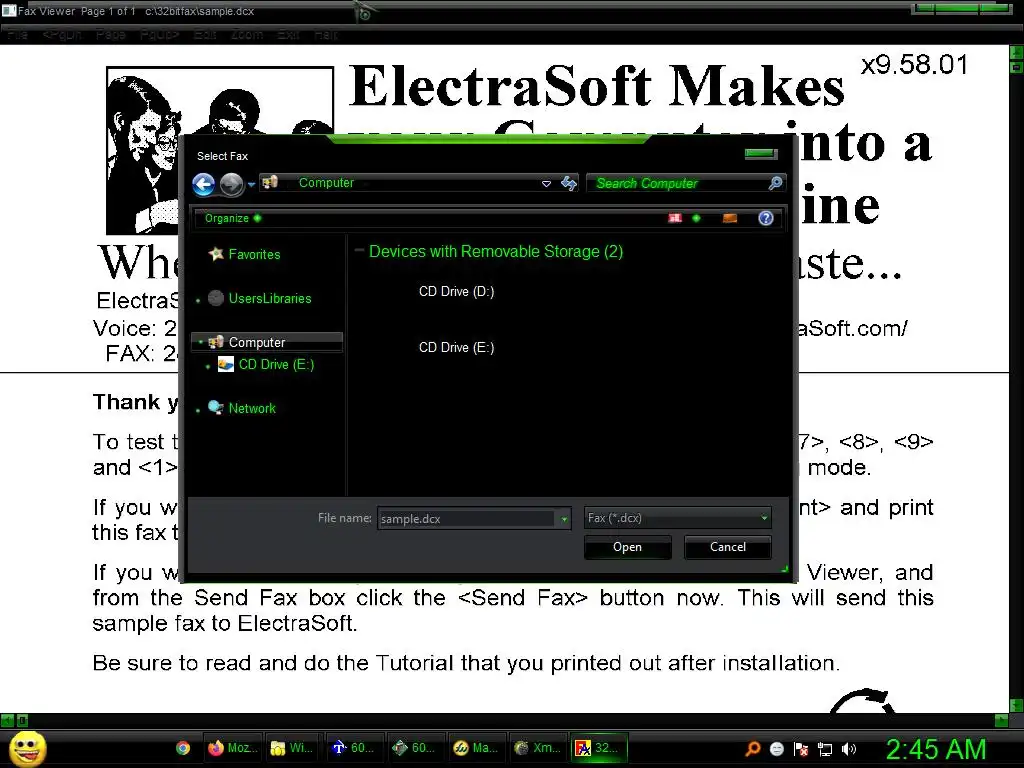Click the Network globe icon
The height and width of the screenshot is (768, 1024).
pos(216,408)
